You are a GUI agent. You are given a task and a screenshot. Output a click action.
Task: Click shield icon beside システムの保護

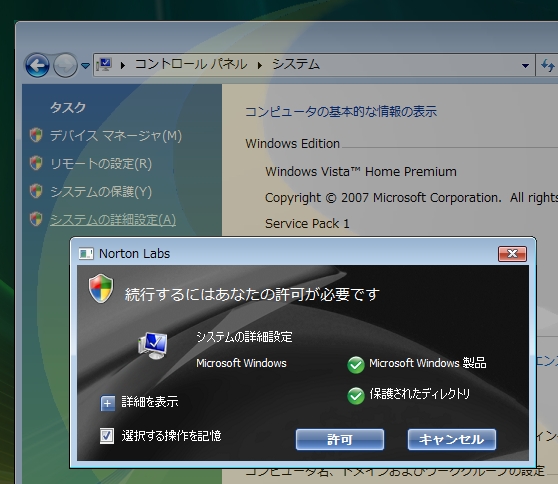pos(36,191)
